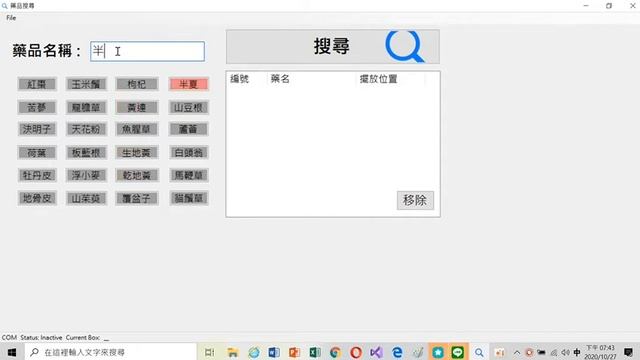
Task: Click the teal star app taskbar icon
Action: click(438, 352)
